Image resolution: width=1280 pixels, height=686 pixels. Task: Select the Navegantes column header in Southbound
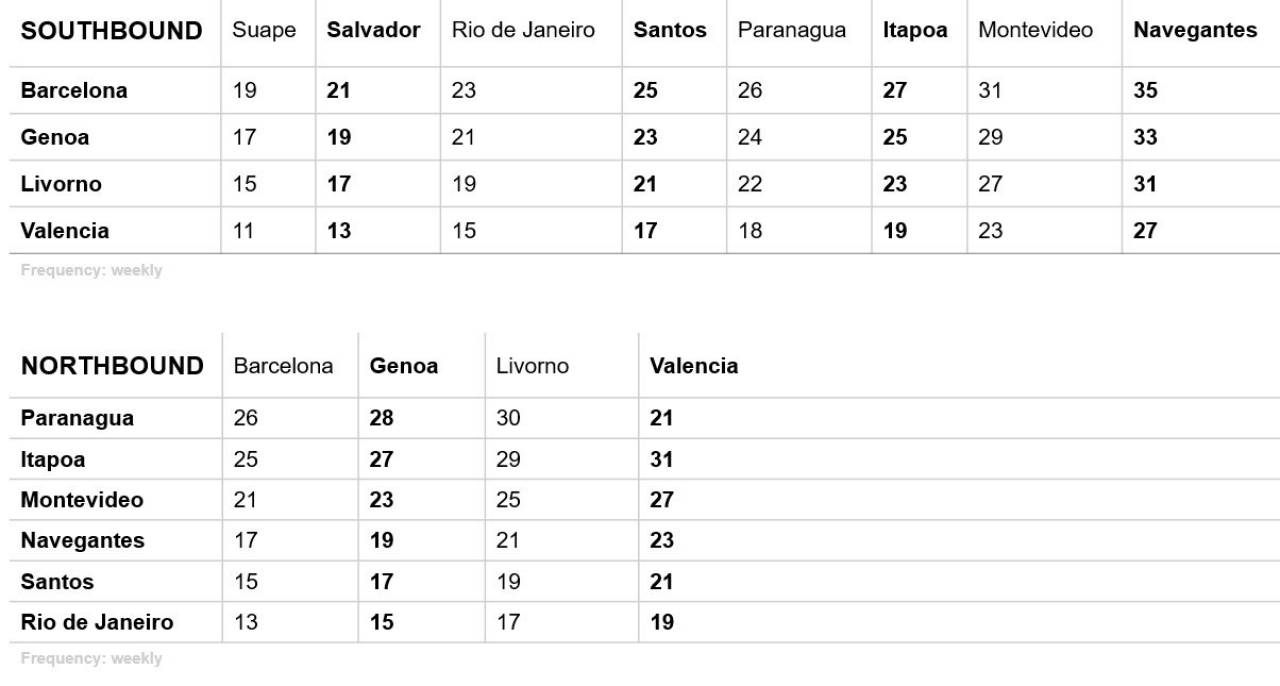pos(1195,31)
